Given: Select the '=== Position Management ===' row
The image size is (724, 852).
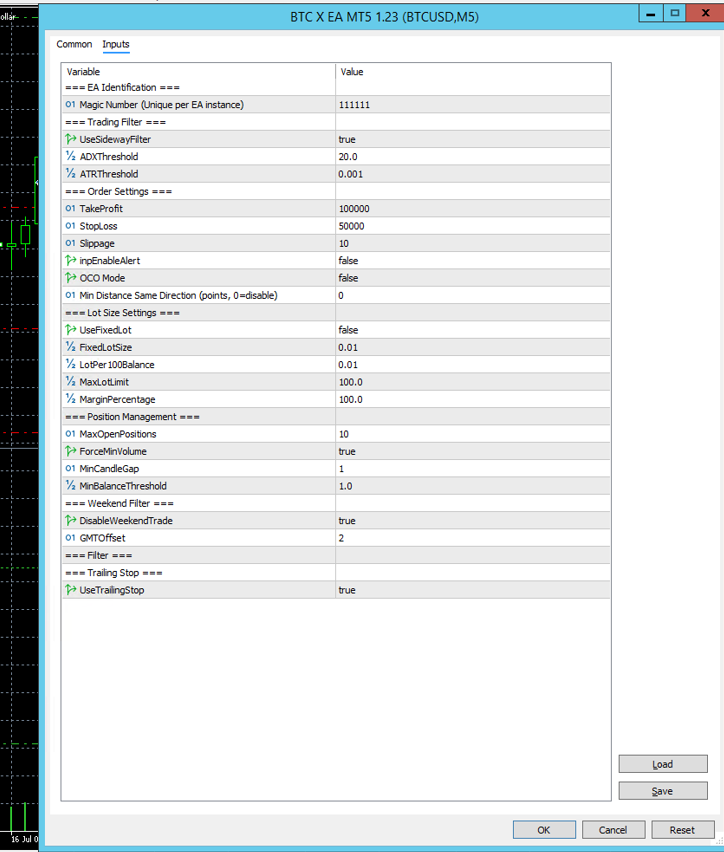Looking at the screenshot, I should point(336,417).
